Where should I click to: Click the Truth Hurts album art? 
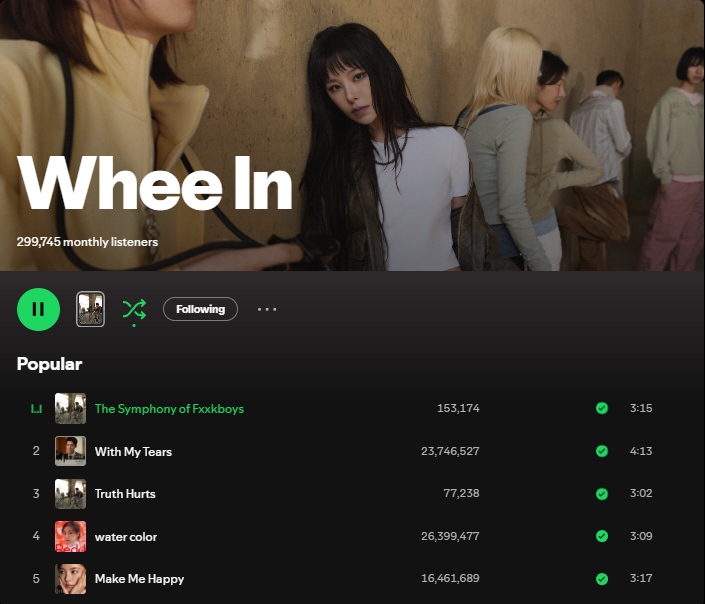pyautogui.click(x=71, y=493)
